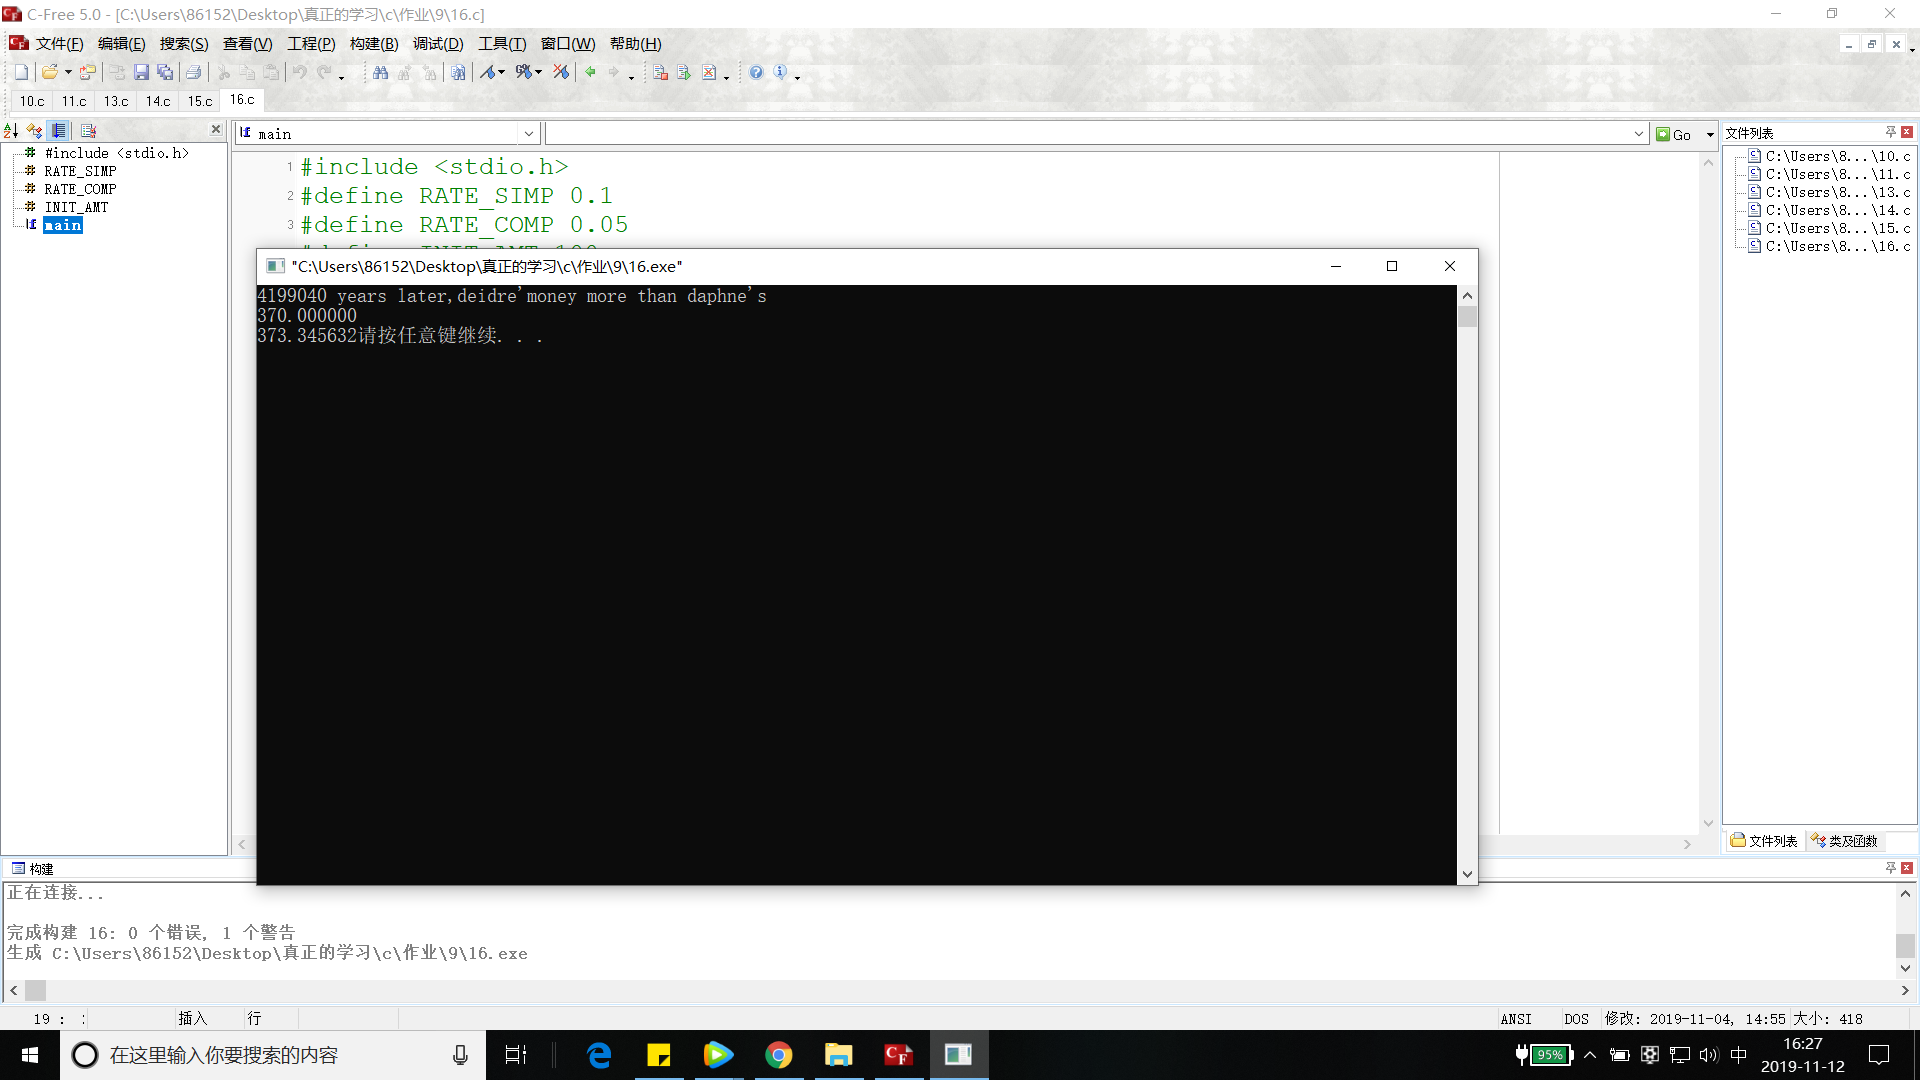Open the 构建(B) build menu
The width and height of the screenshot is (1920, 1080).
coord(373,44)
